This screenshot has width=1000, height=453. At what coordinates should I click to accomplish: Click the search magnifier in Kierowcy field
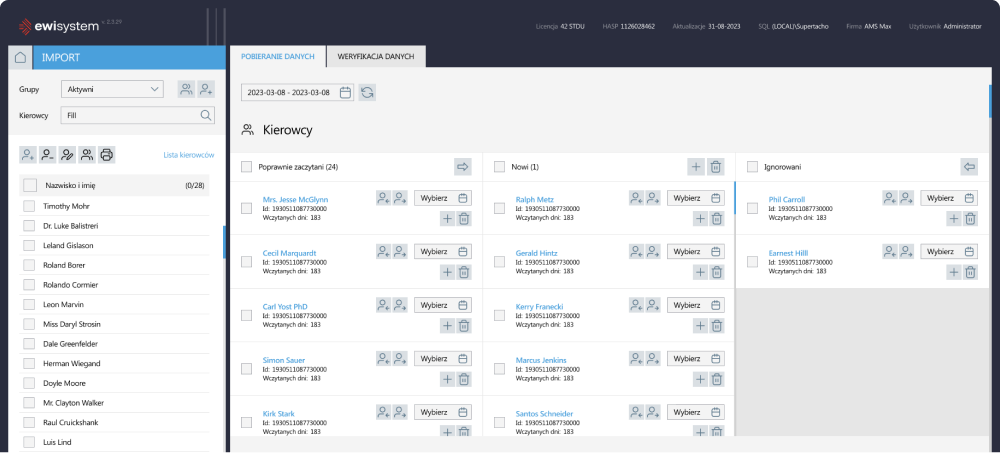click(x=206, y=115)
